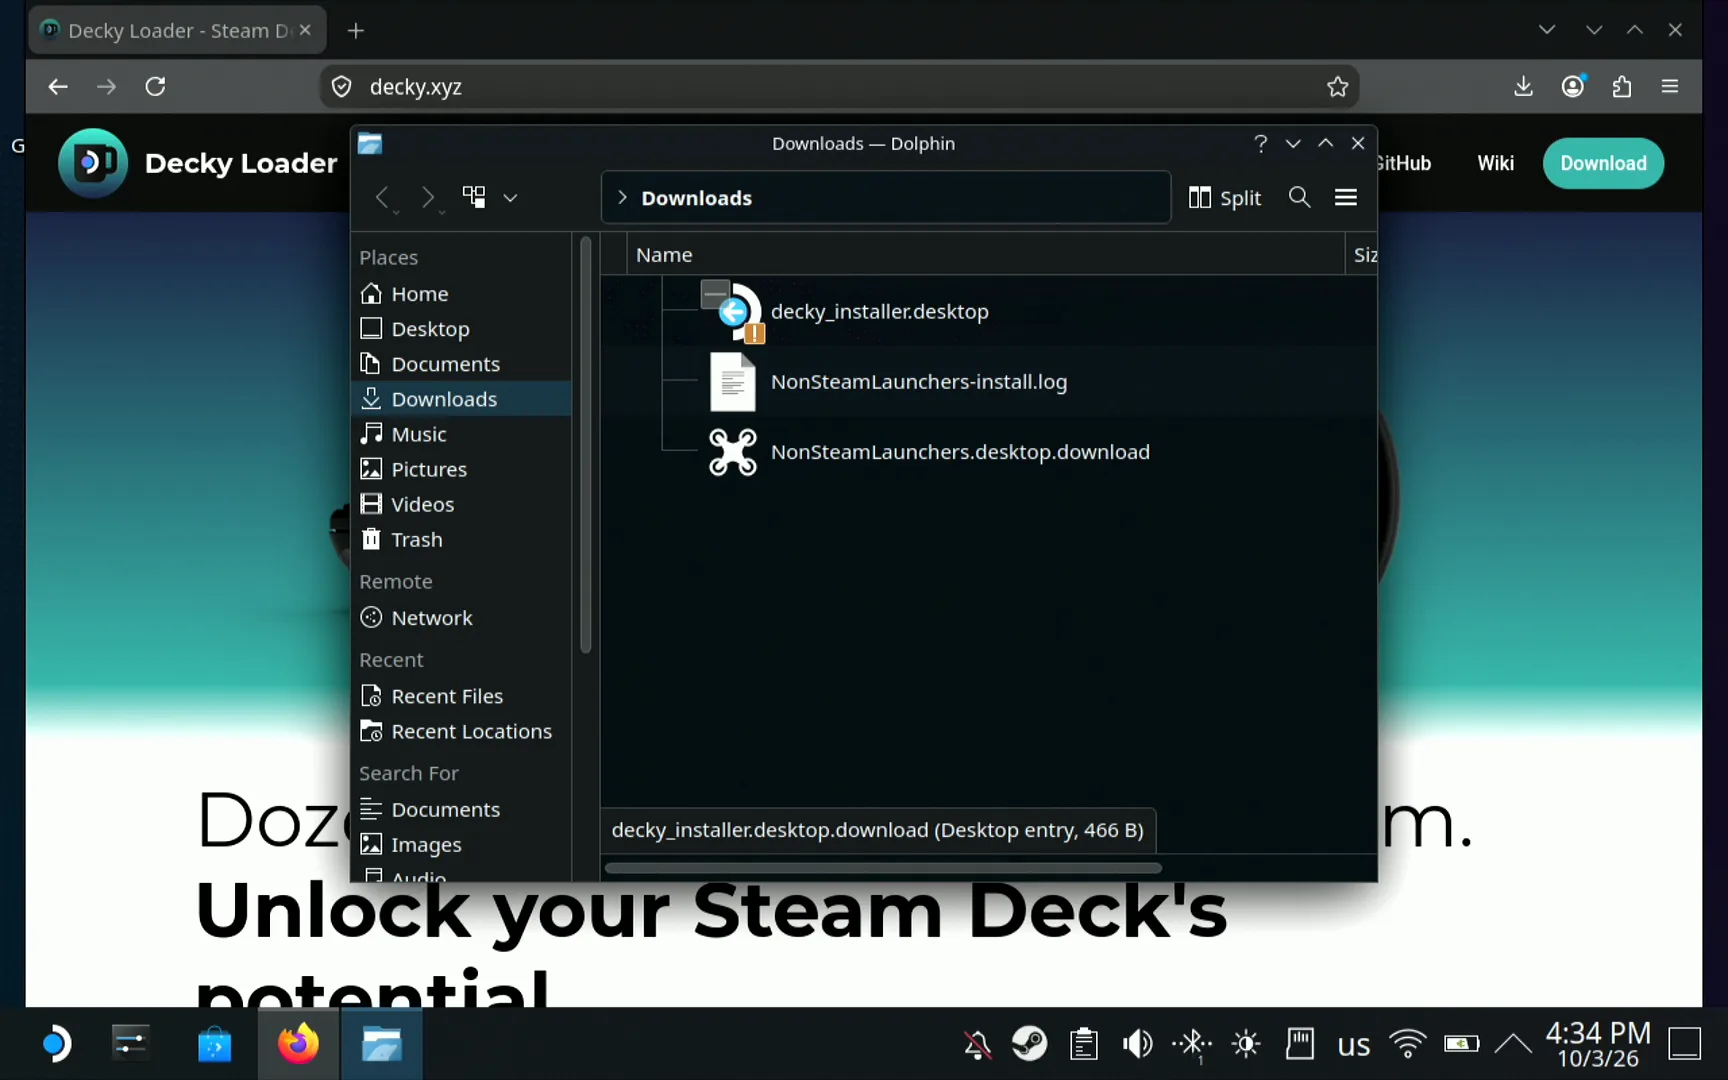Screen dimensions: 1728x1080
Task: Select Downloads in the sidebar
Action: coord(461,399)
